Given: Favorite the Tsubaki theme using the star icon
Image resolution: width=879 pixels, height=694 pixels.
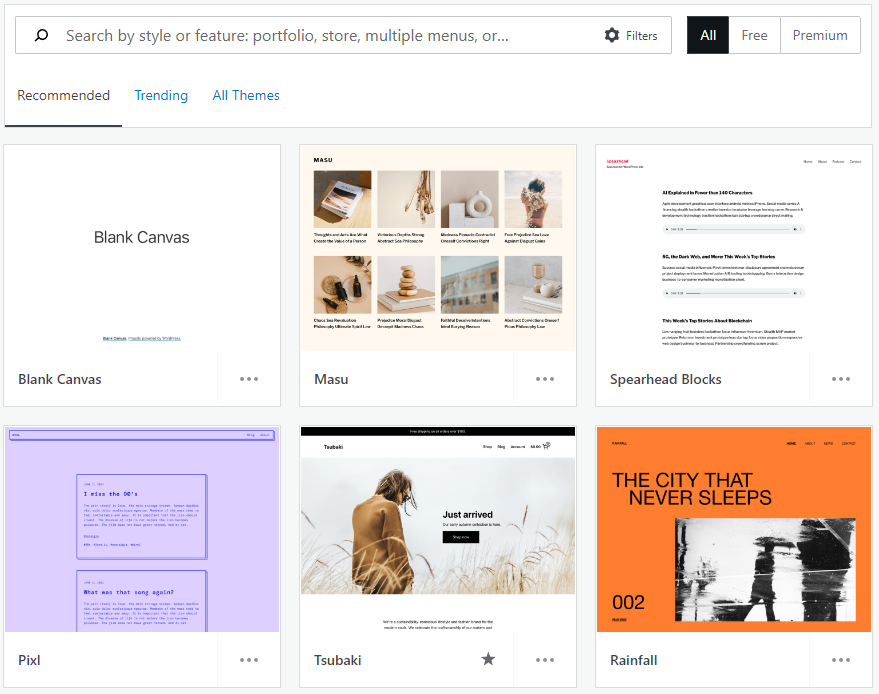Looking at the screenshot, I should click(x=488, y=659).
